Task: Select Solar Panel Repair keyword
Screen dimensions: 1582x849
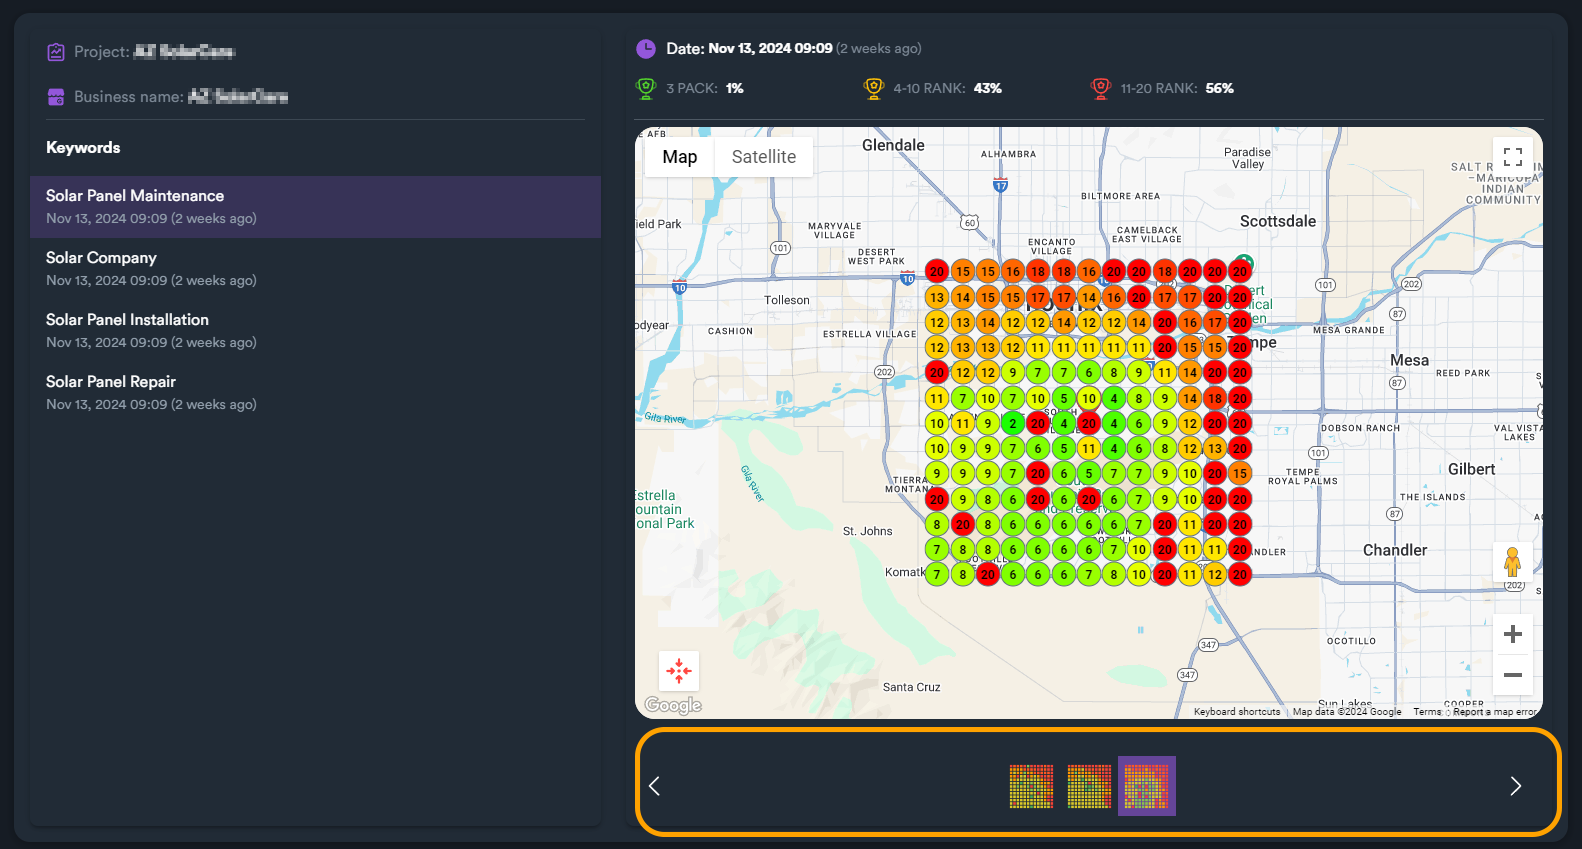Action: pyautogui.click(x=315, y=393)
